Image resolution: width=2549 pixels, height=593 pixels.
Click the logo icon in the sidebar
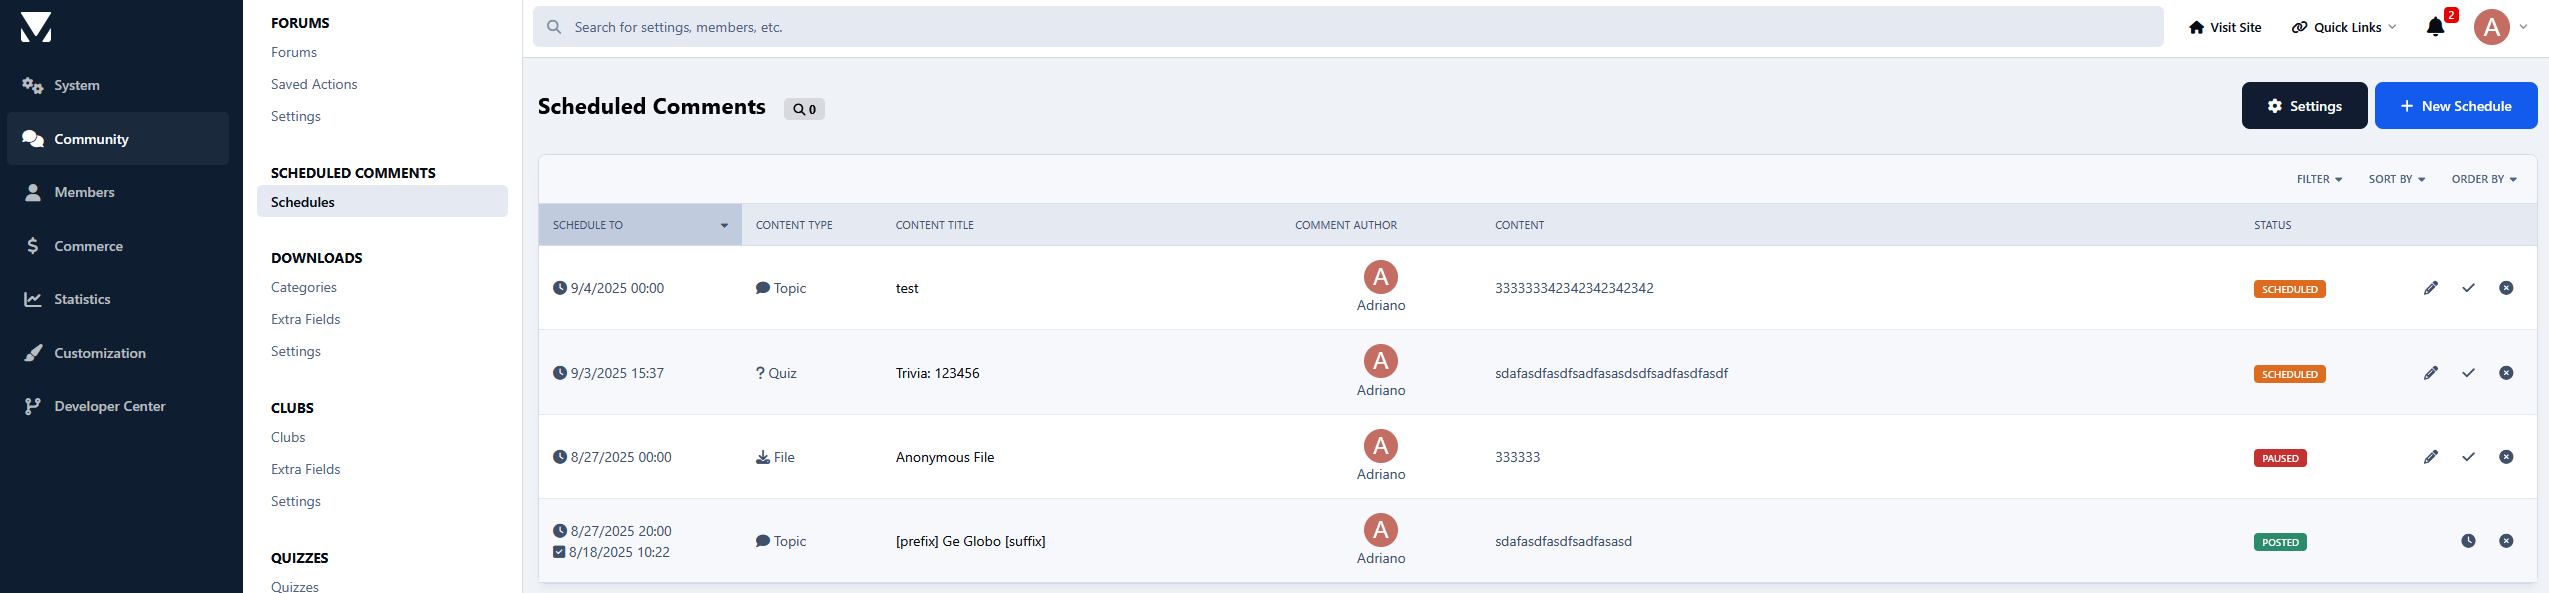36,27
